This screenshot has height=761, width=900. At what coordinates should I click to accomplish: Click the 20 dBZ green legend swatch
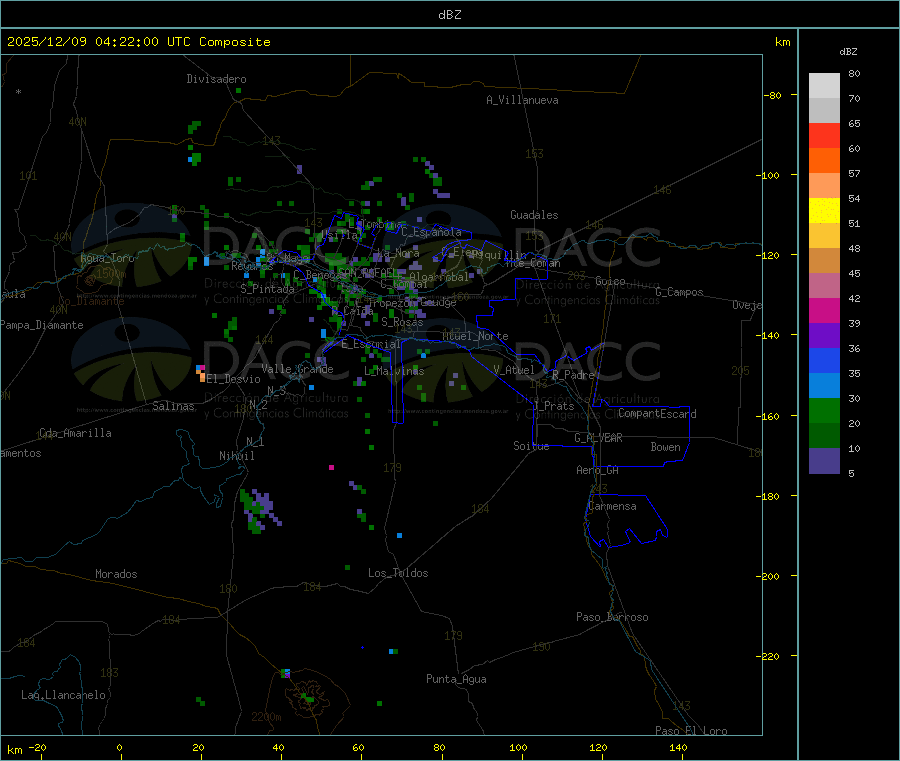coord(824,410)
